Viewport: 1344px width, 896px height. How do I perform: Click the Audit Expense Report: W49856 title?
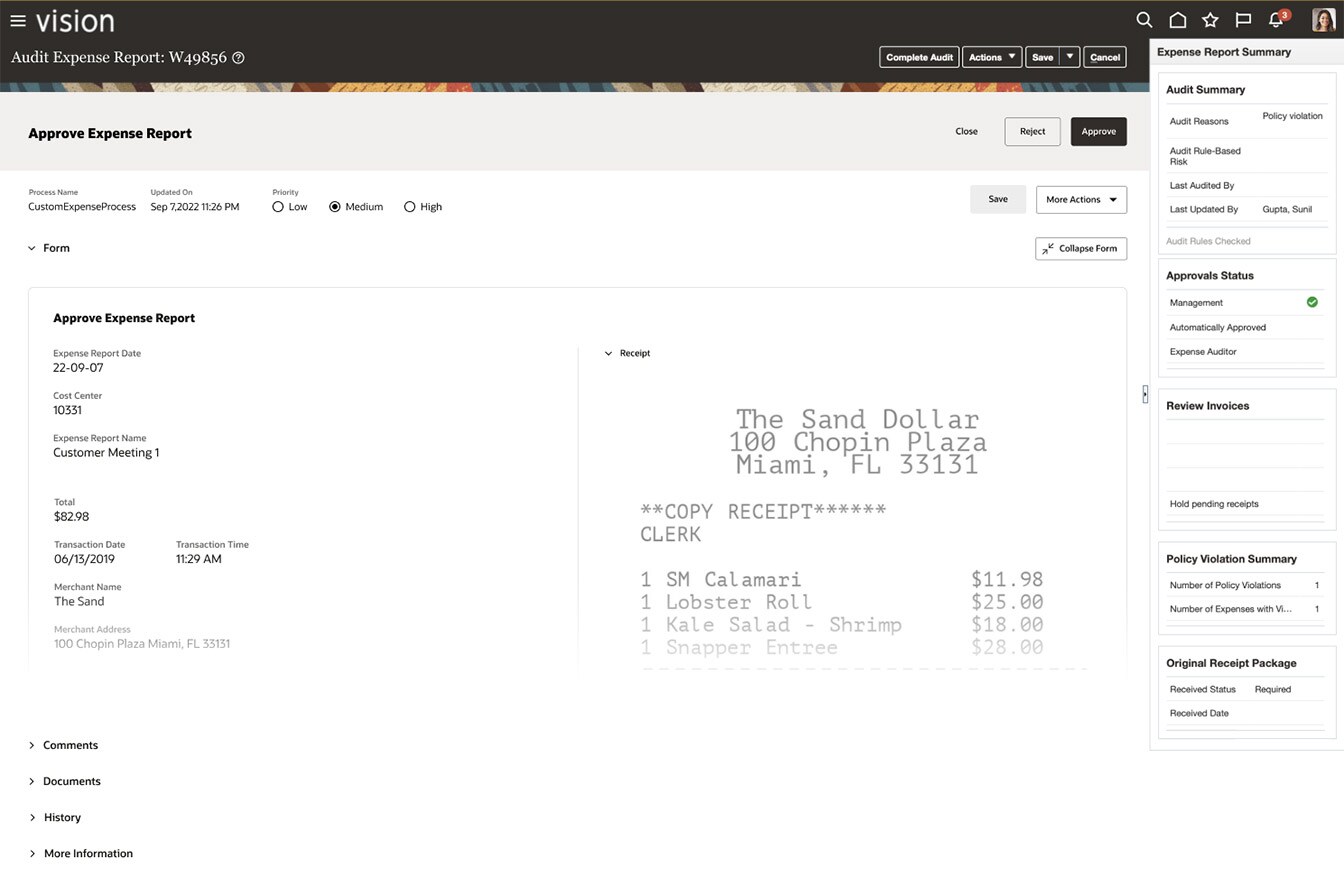[x=119, y=57]
